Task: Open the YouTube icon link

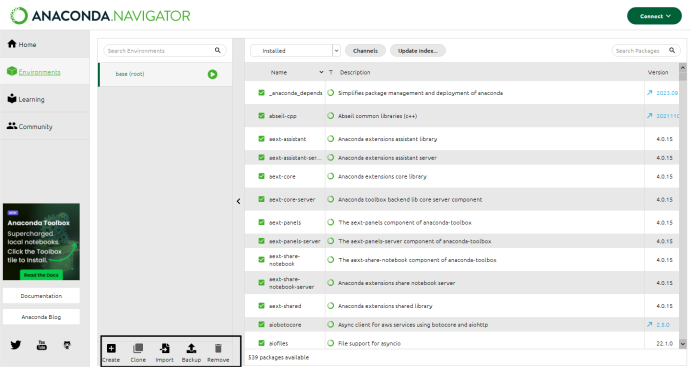Action: 41,345
